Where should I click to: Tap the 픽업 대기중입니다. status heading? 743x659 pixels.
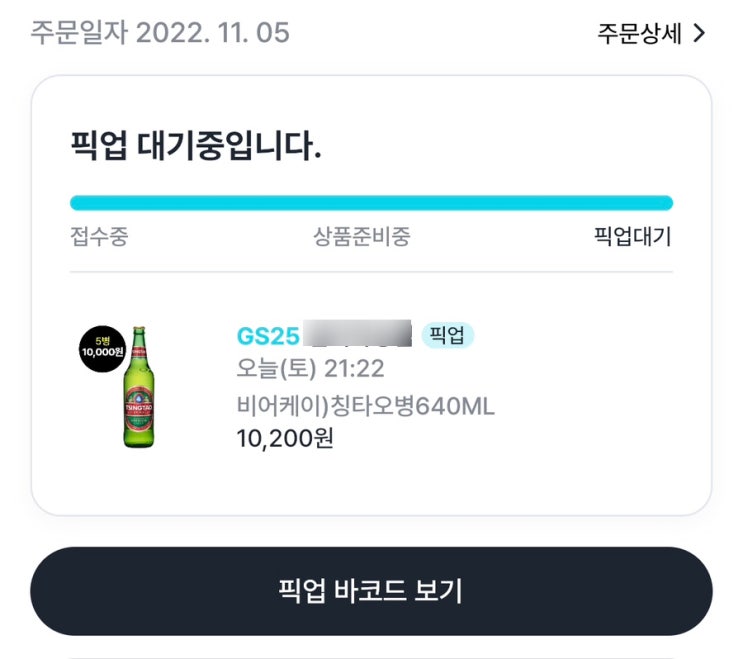click(196, 147)
